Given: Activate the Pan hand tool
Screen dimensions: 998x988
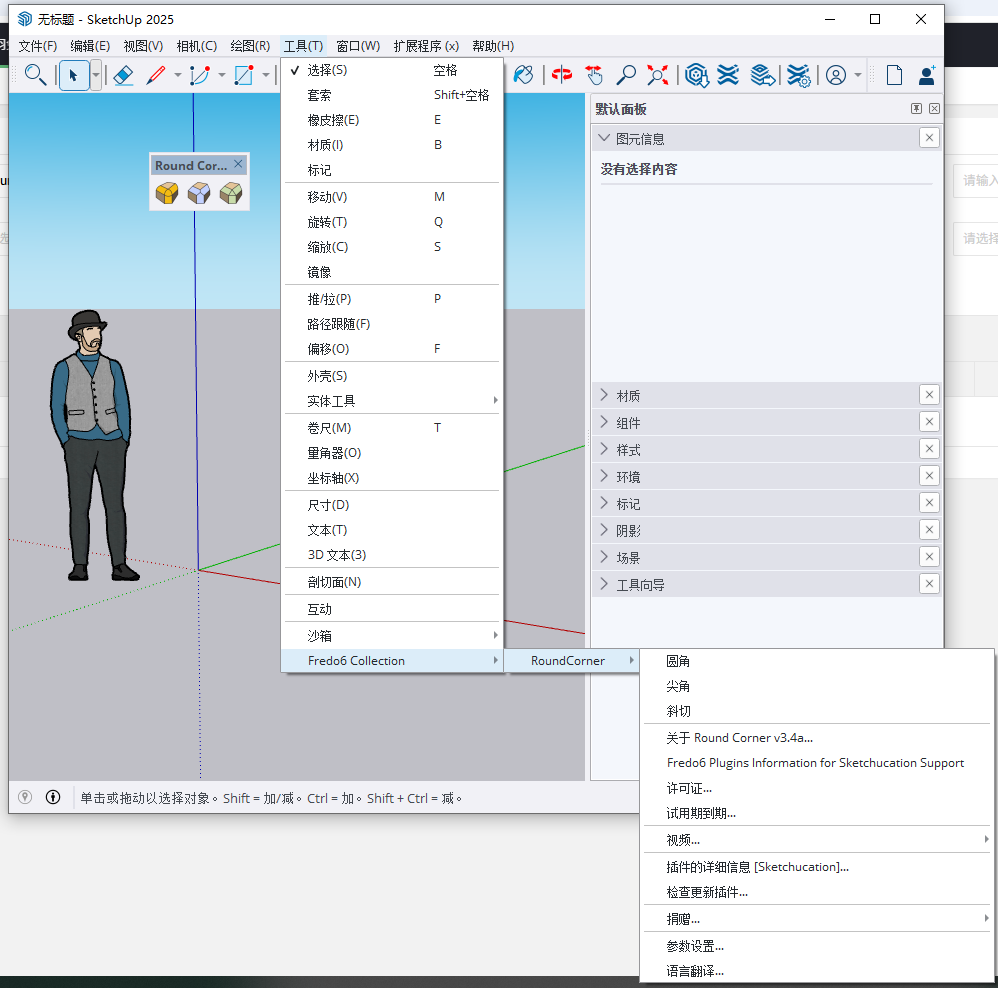Looking at the screenshot, I should [594, 75].
